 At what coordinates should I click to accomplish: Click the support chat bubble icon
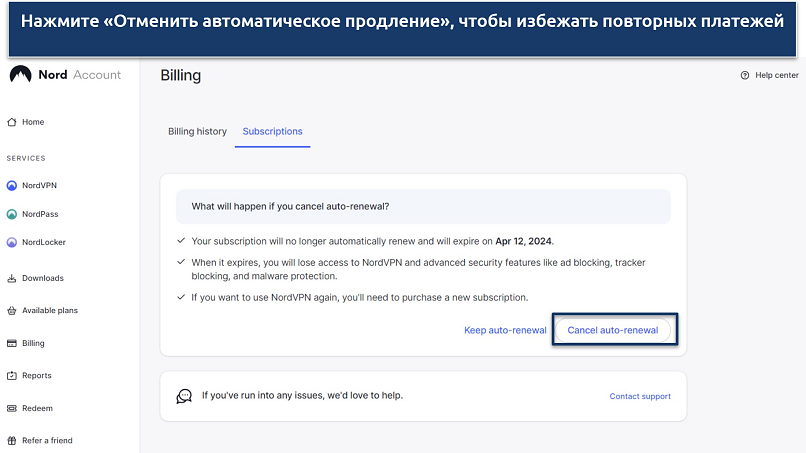[184, 396]
